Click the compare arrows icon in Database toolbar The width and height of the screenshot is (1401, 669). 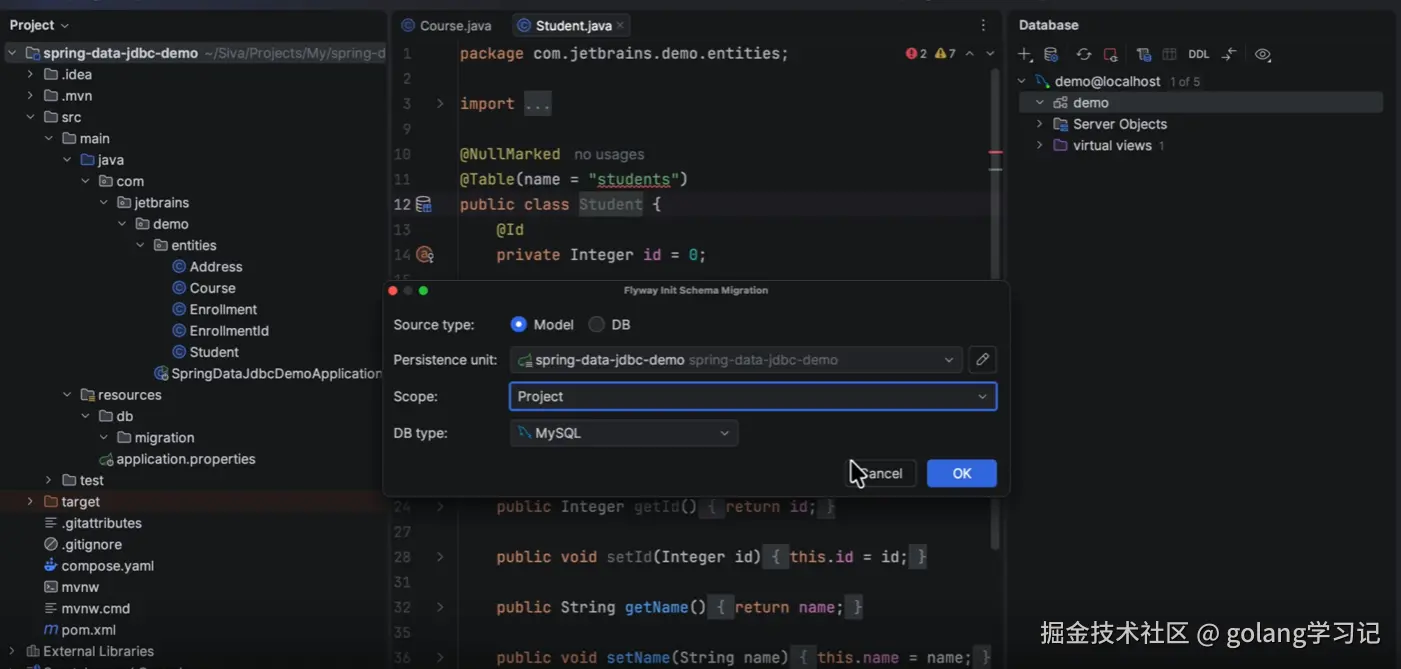pyautogui.click(x=1230, y=55)
